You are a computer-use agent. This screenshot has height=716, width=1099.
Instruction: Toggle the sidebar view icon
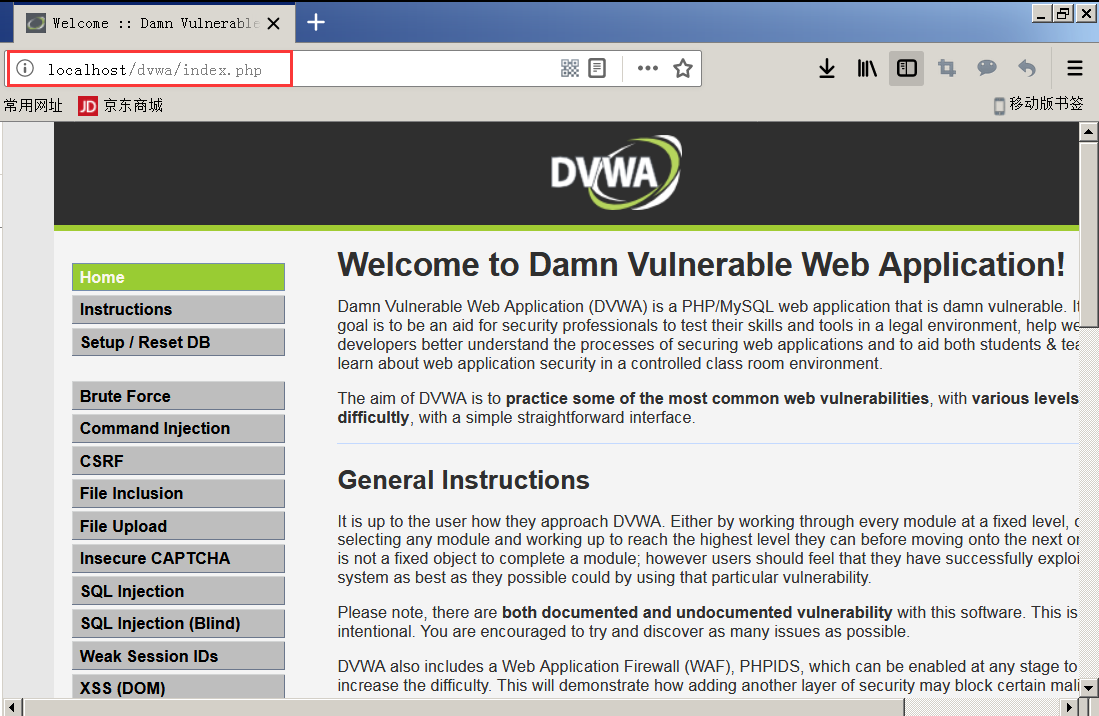pyautogui.click(x=906, y=68)
